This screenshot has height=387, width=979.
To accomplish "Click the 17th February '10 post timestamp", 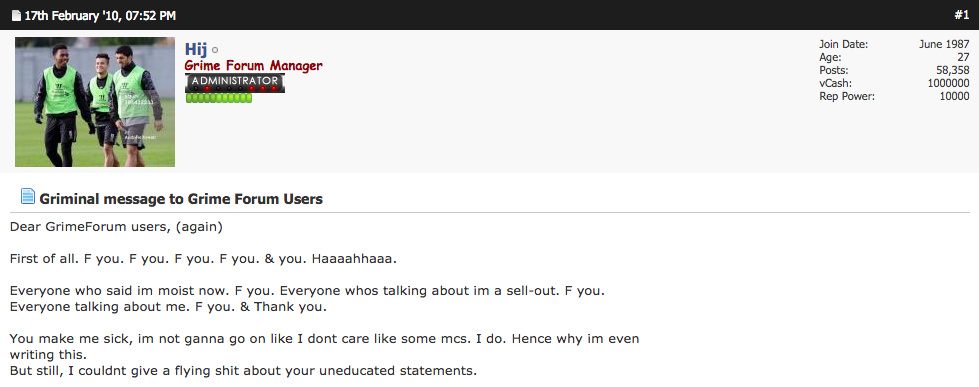I will pos(100,16).
